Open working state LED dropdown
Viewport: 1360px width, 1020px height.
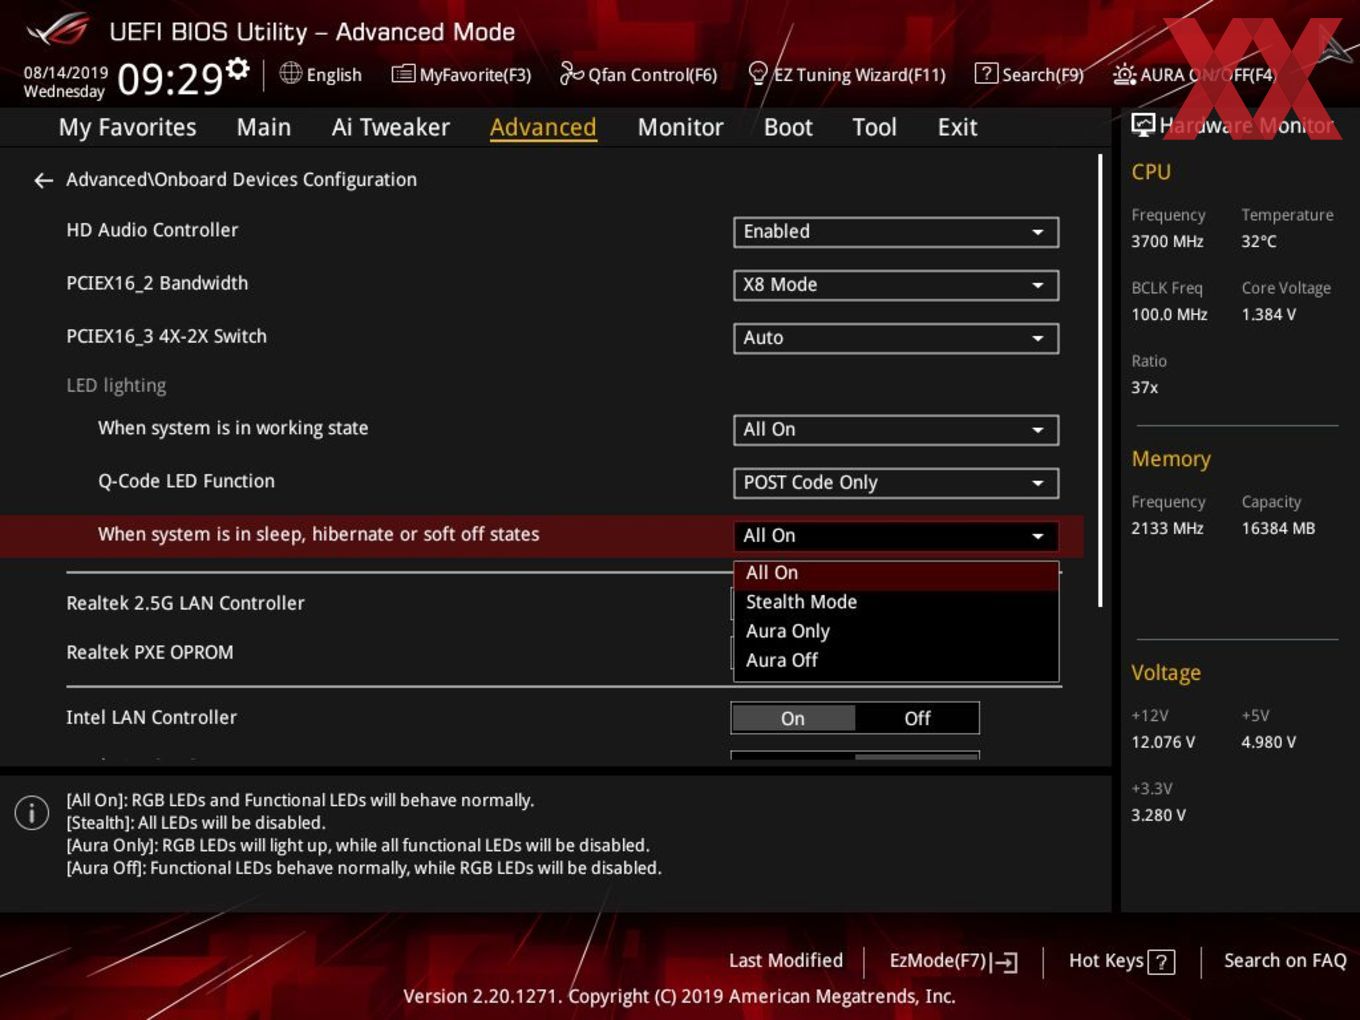895,430
